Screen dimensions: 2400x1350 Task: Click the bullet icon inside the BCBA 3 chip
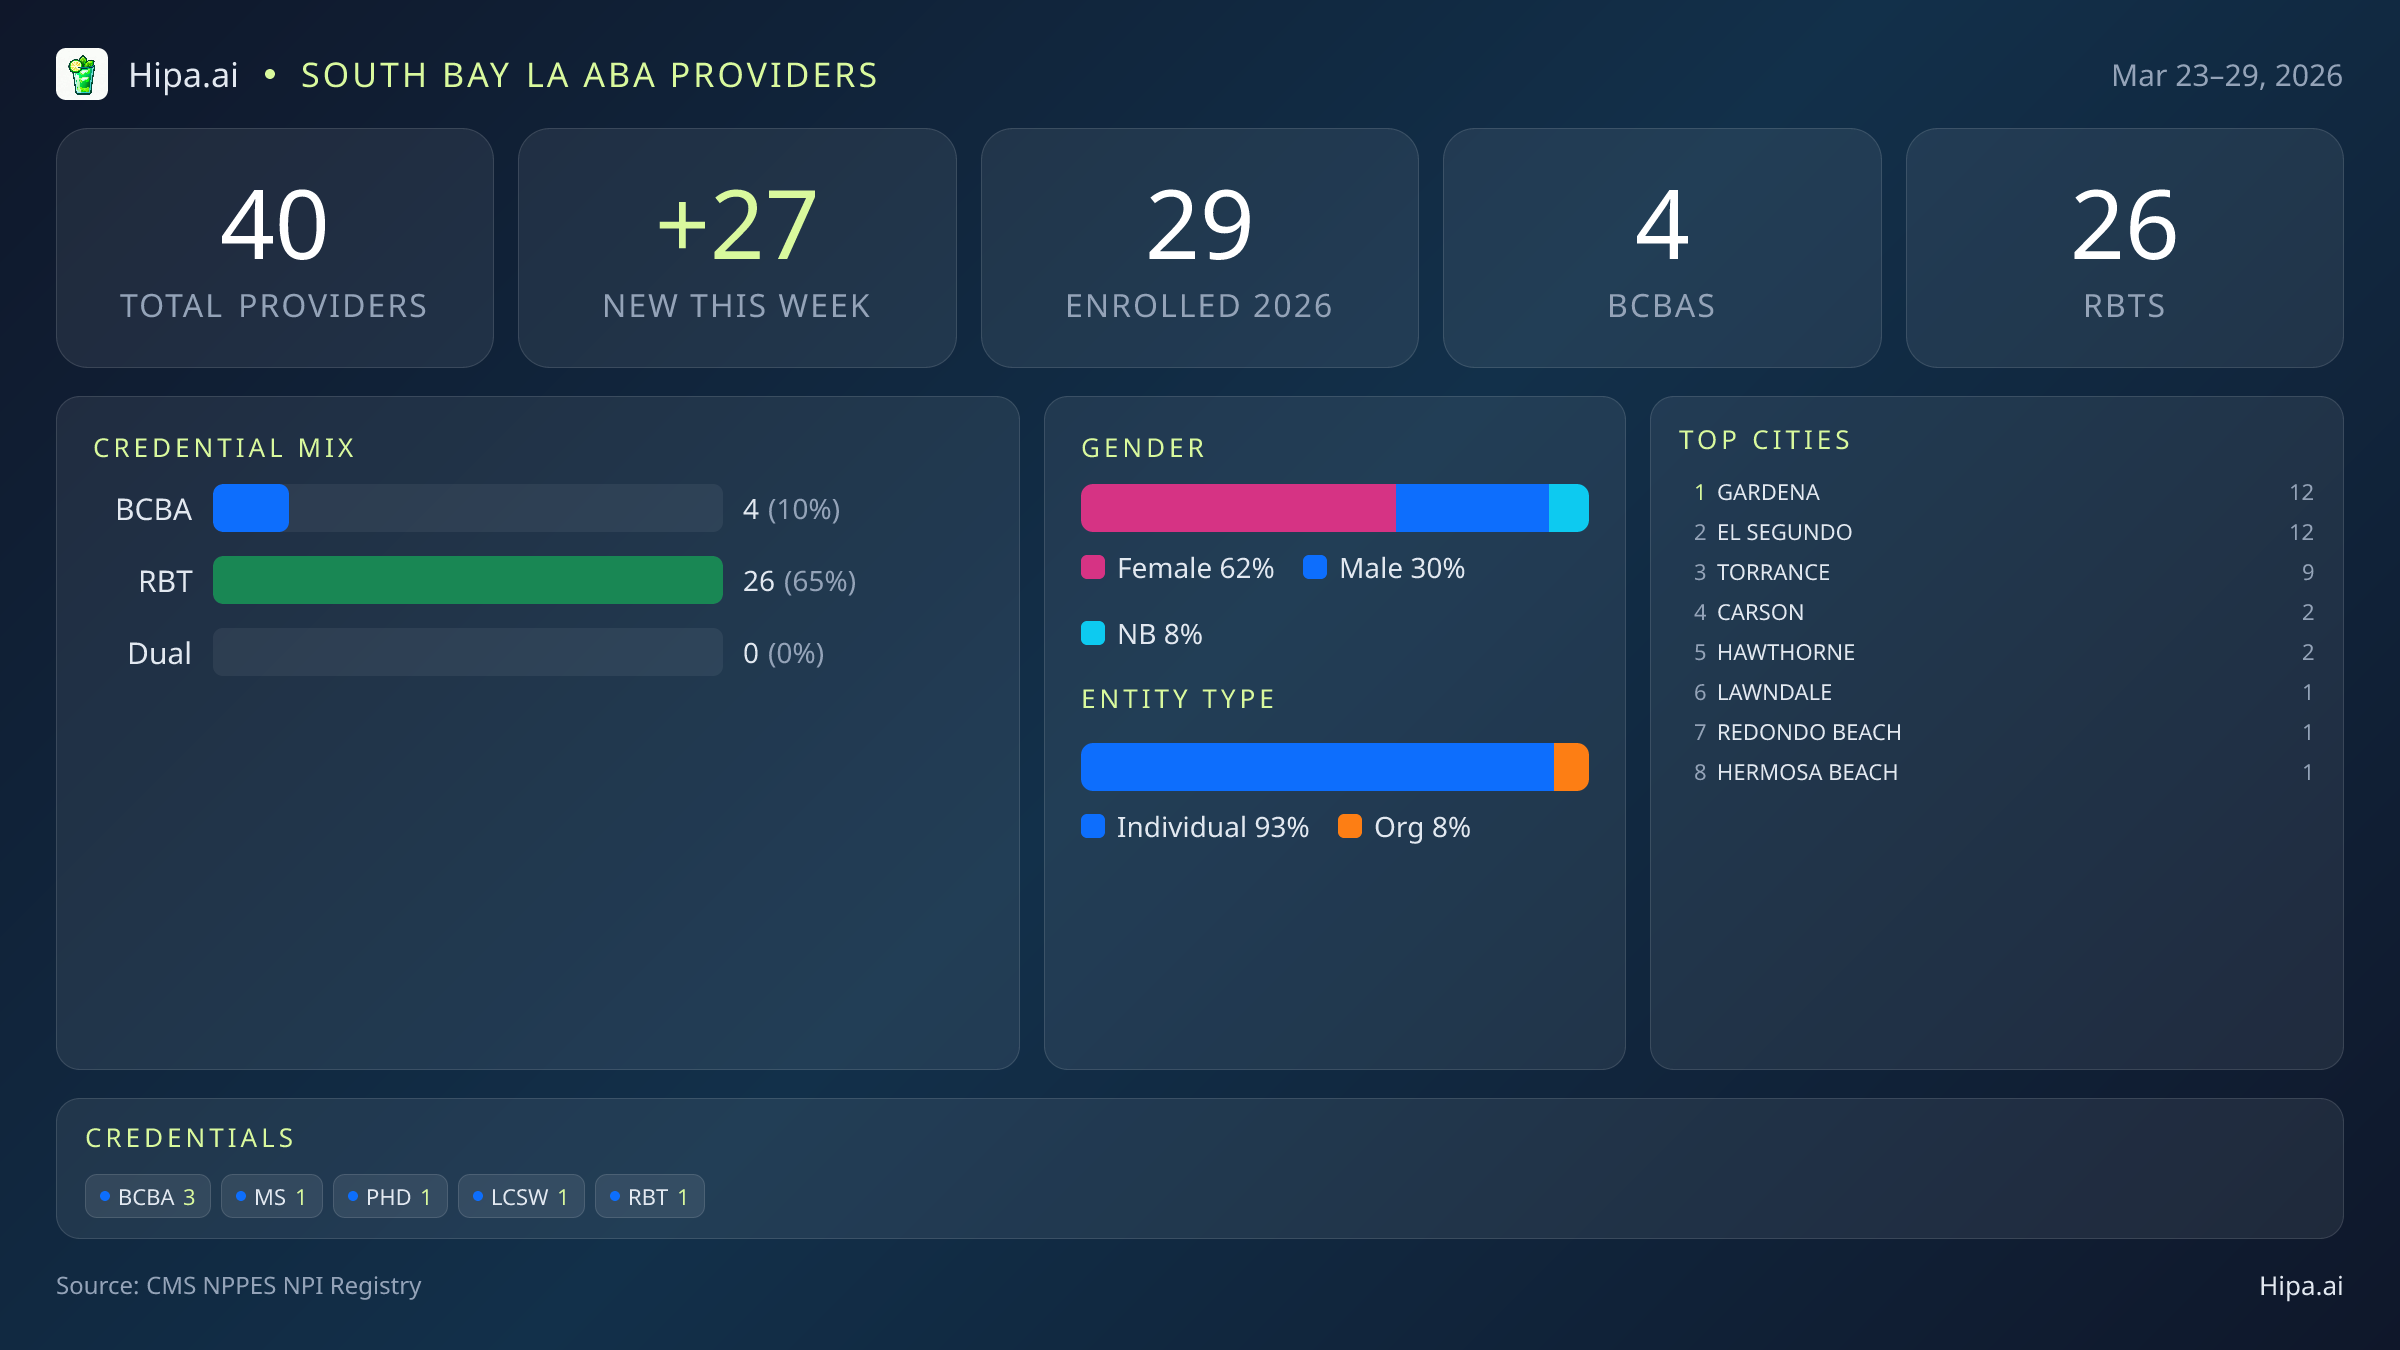[103, 1195]
